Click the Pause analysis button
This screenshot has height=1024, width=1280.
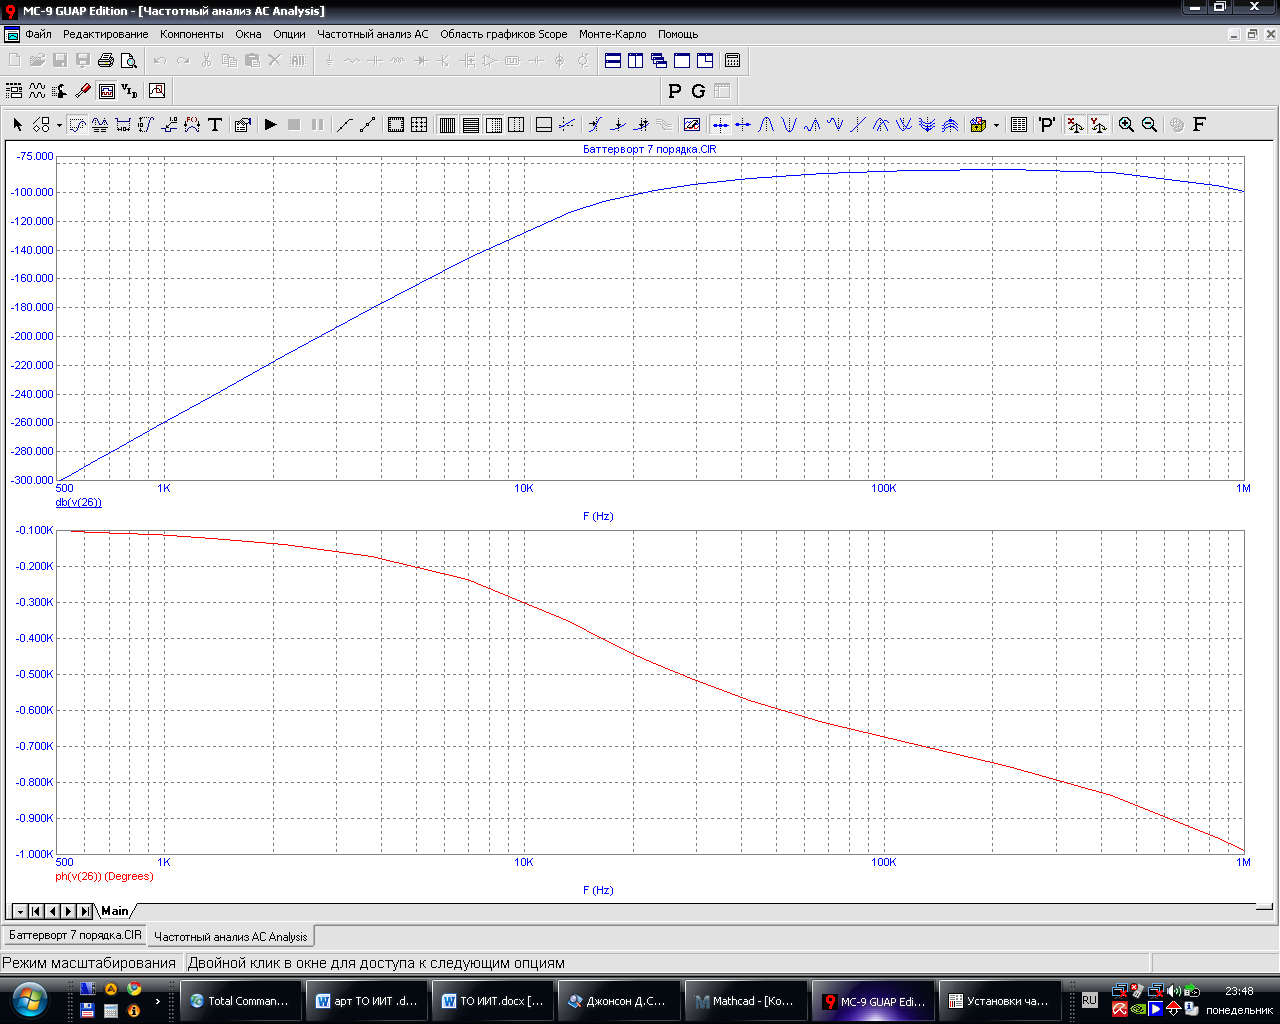pos(318,124)
